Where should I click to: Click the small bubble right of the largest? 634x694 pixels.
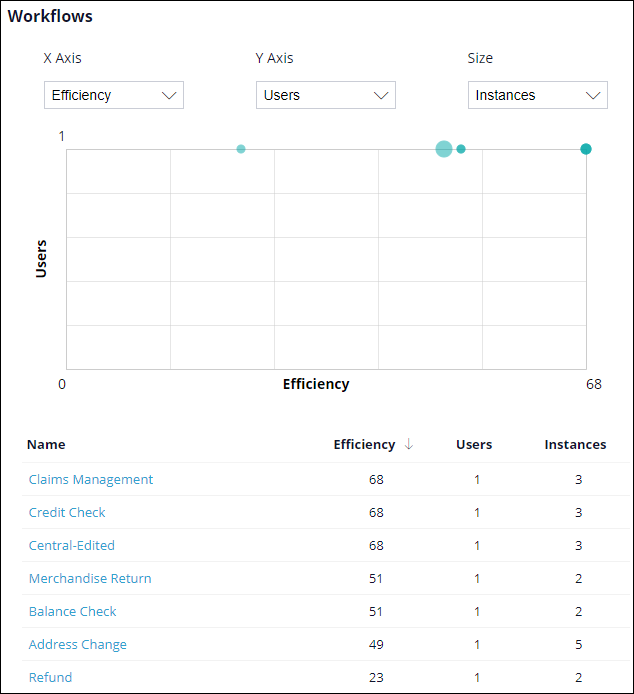tap(461, 149)
